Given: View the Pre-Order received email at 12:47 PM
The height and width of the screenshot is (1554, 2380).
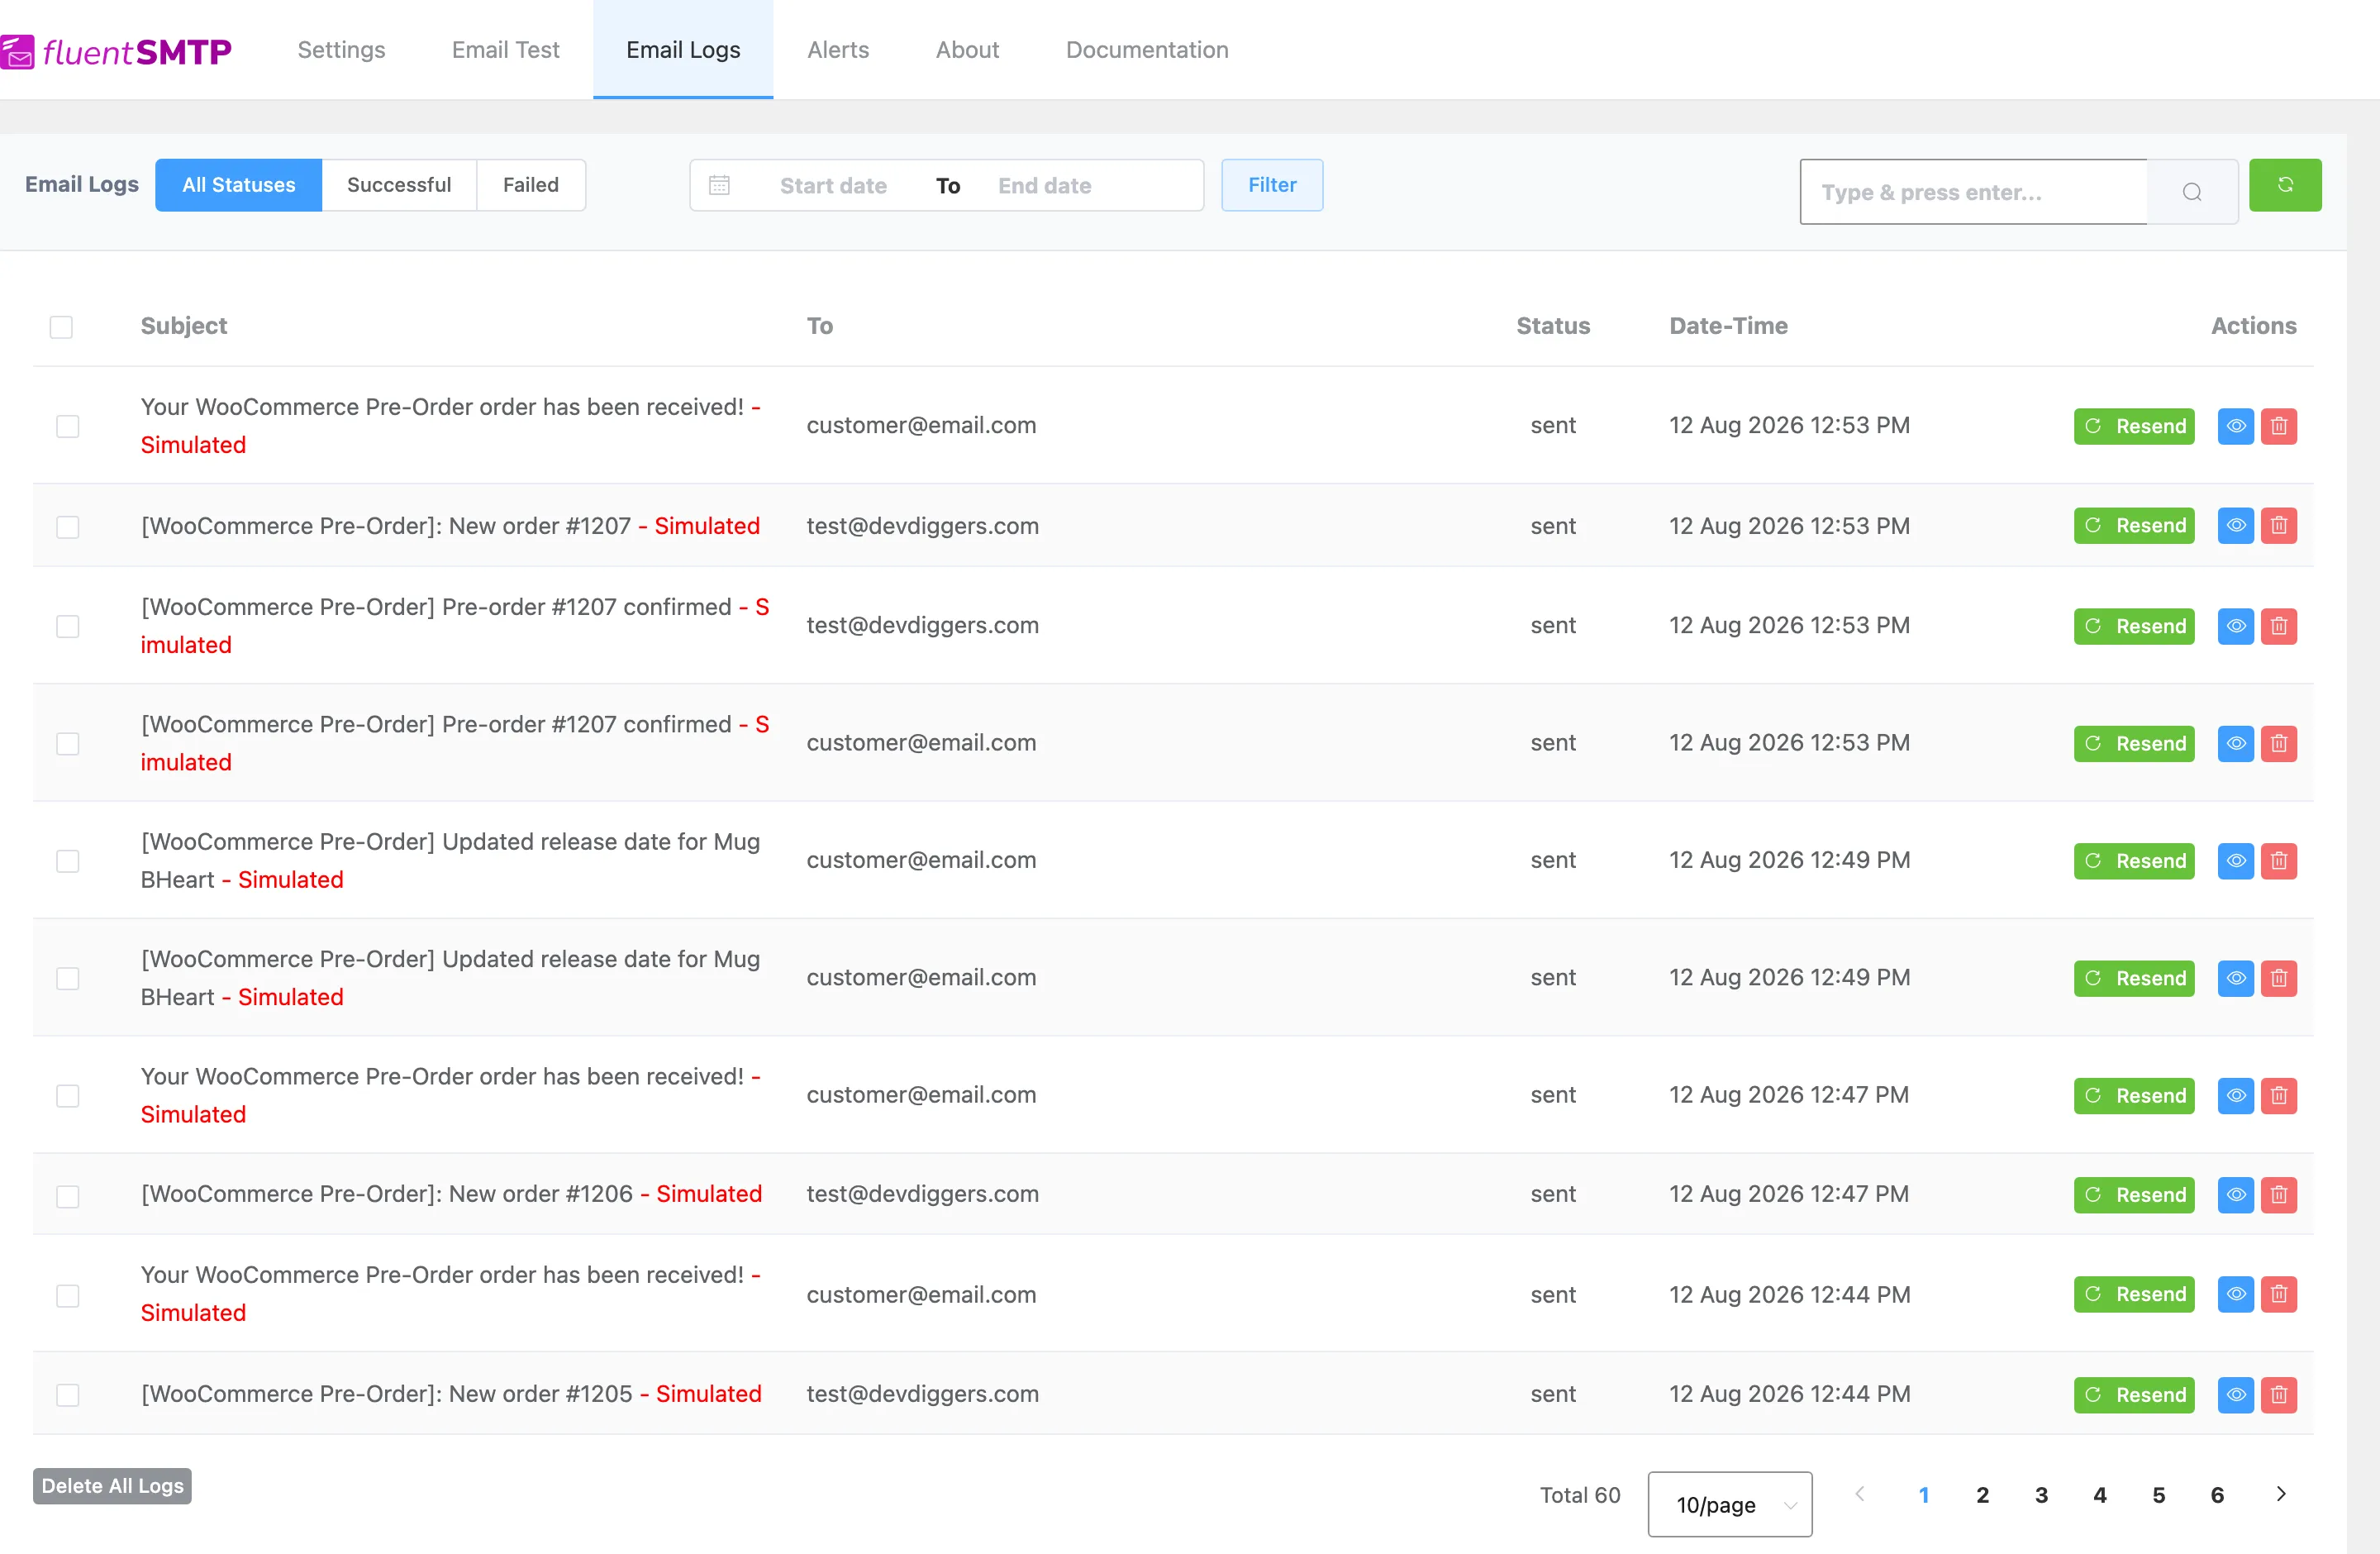Looking at the screenshot, I should point(2236,1095).
